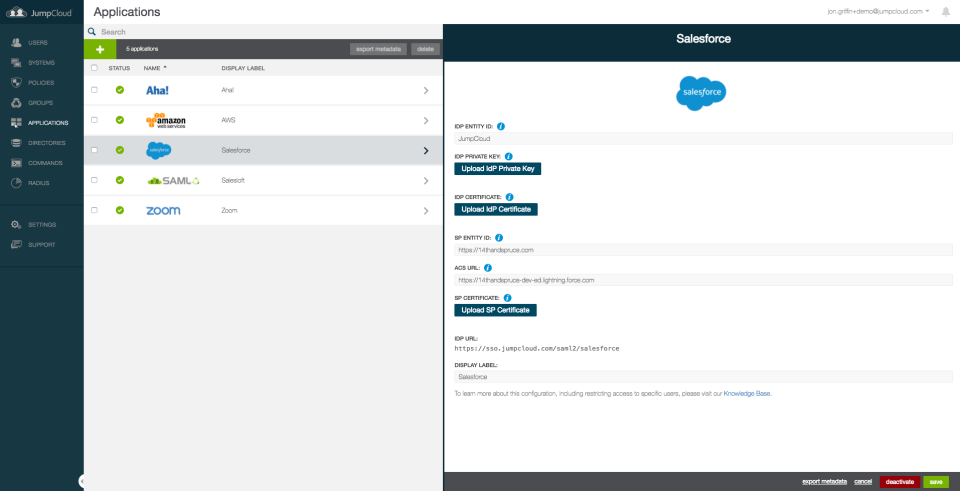Viewport: 960px width, 491px height.
Task: Click Upload IdP Certificate
Action: point(496,209)
